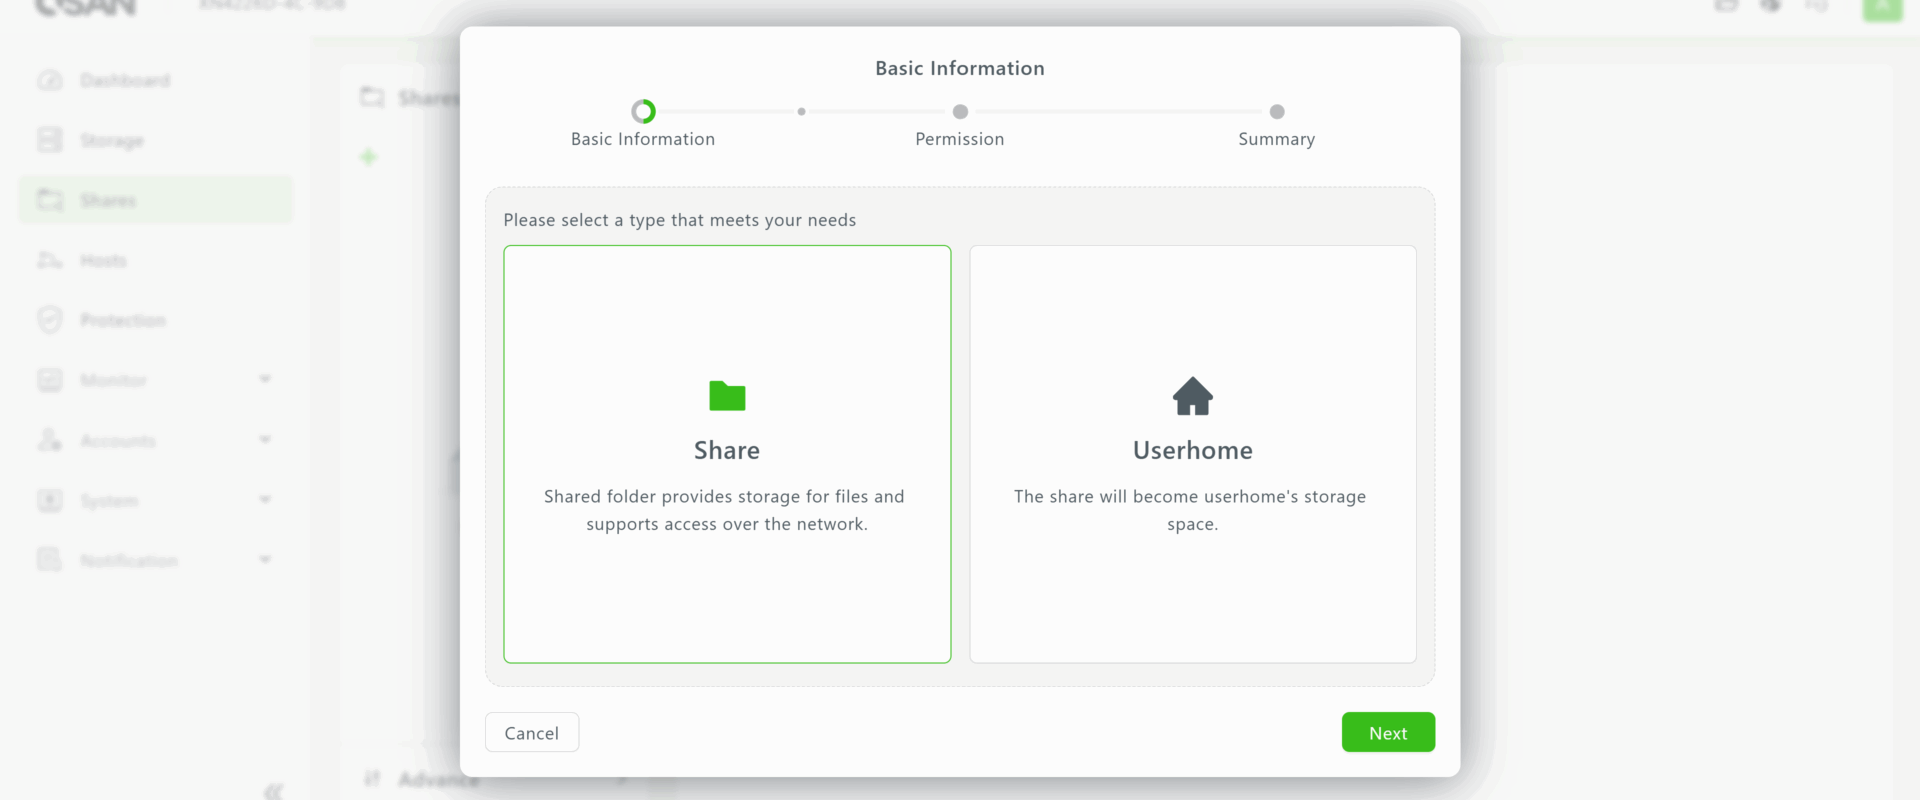Jump to the Permission step
1920x800 pixels.
click(960, 112)
